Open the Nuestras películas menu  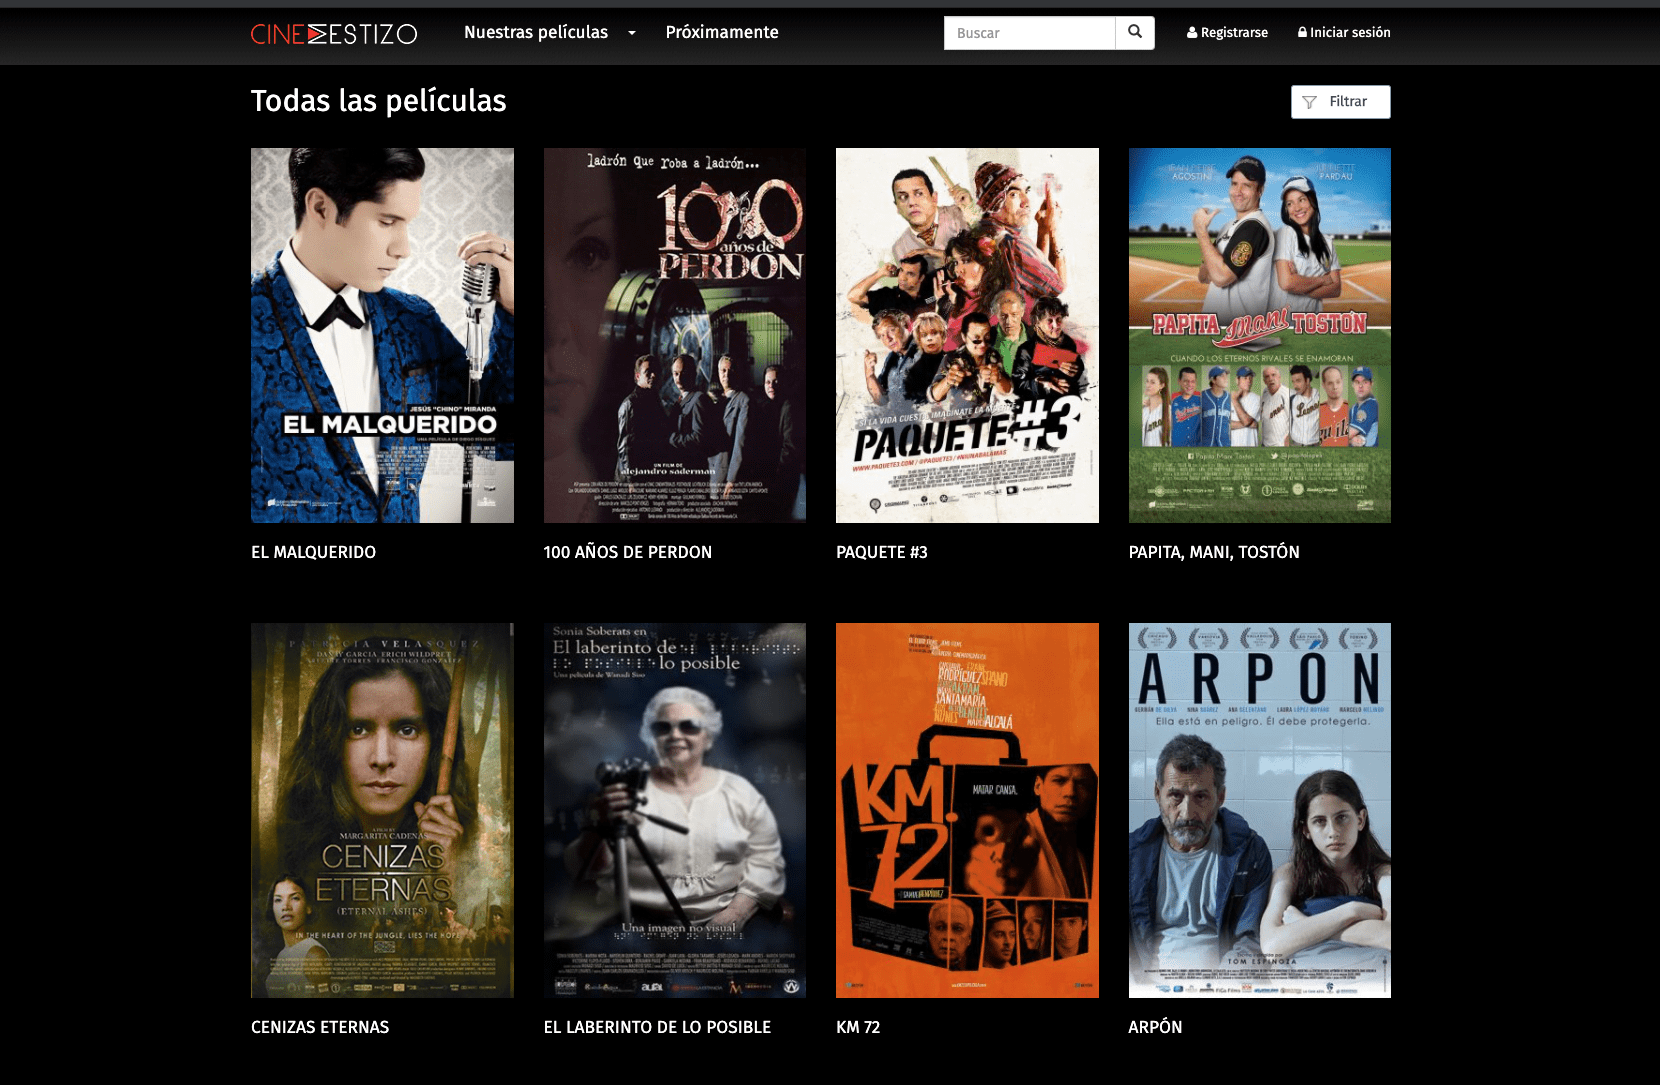coord(536,32)
